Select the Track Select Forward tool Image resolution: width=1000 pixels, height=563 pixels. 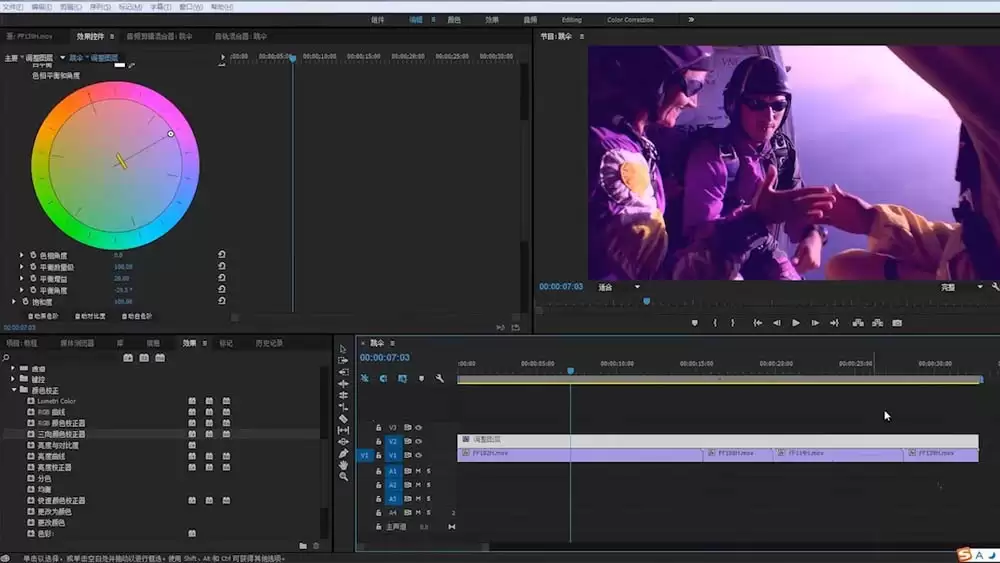(x=343, y=360)
